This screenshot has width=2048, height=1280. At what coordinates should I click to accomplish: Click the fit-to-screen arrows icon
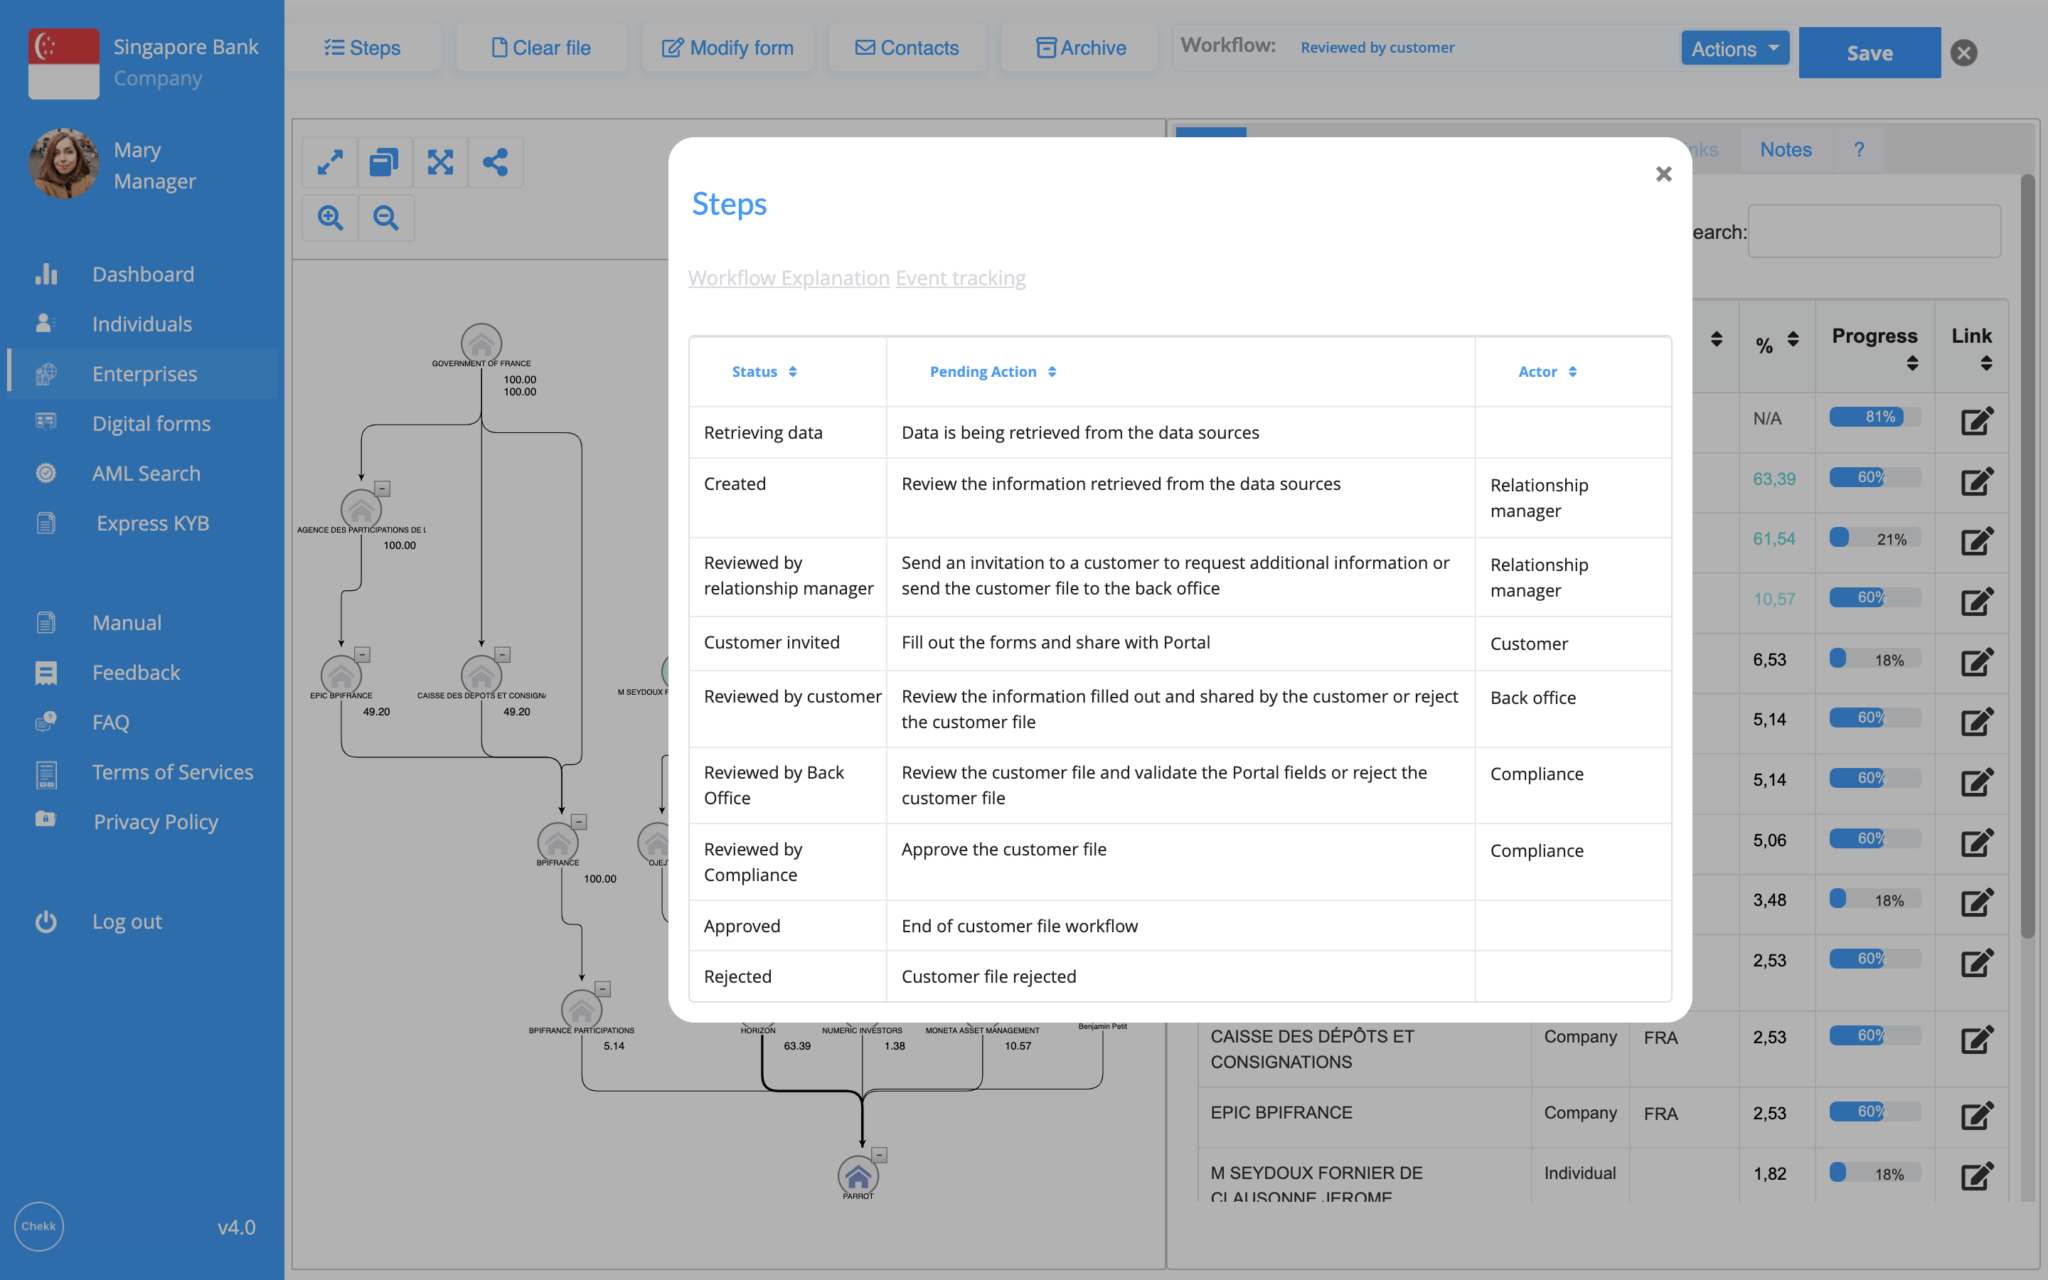pos(440,162)
